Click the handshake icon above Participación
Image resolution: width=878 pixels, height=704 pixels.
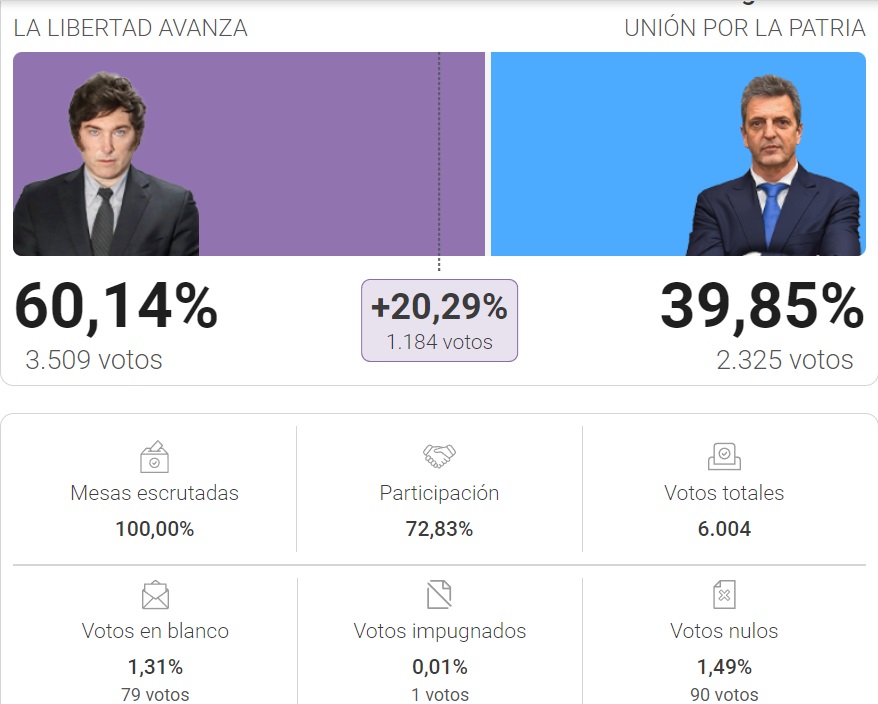(439, 456)
